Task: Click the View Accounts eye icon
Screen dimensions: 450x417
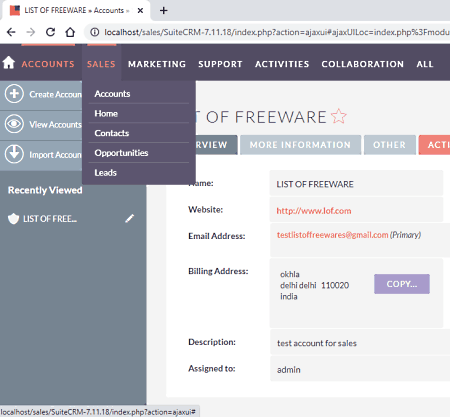Action: pyautogui.click(x=14, y=124)
